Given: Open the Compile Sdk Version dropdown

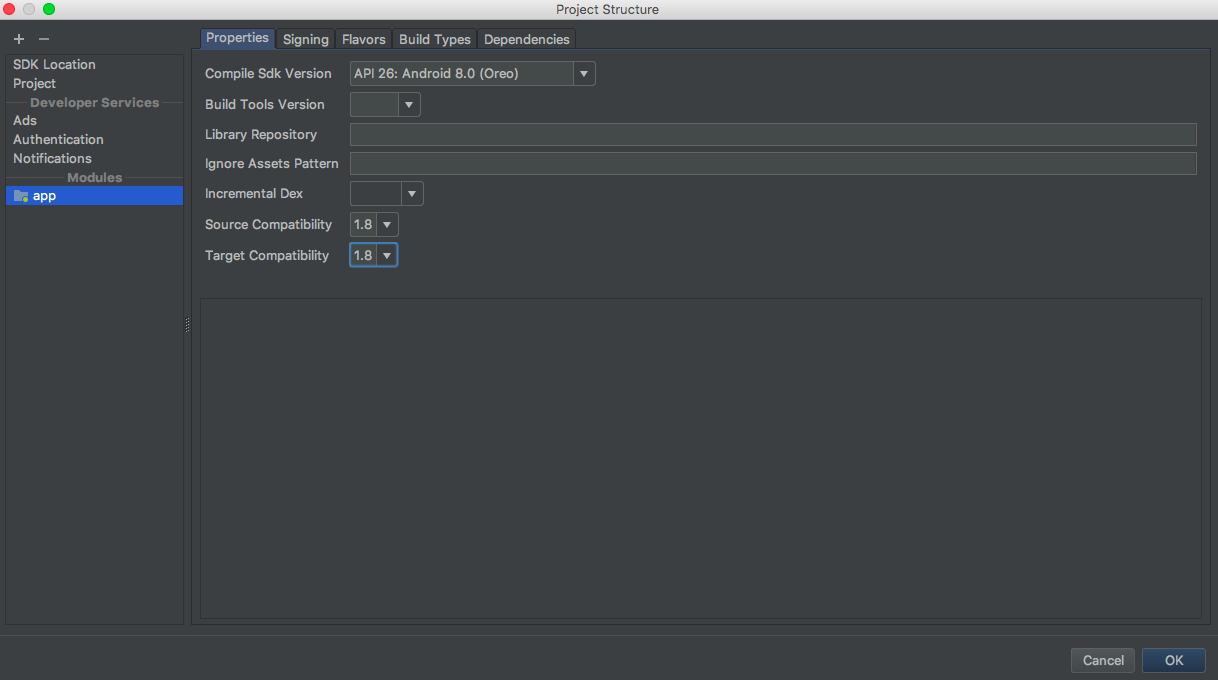Looking at the screenshot, I should pyautogui.click(x=583, y=73).
